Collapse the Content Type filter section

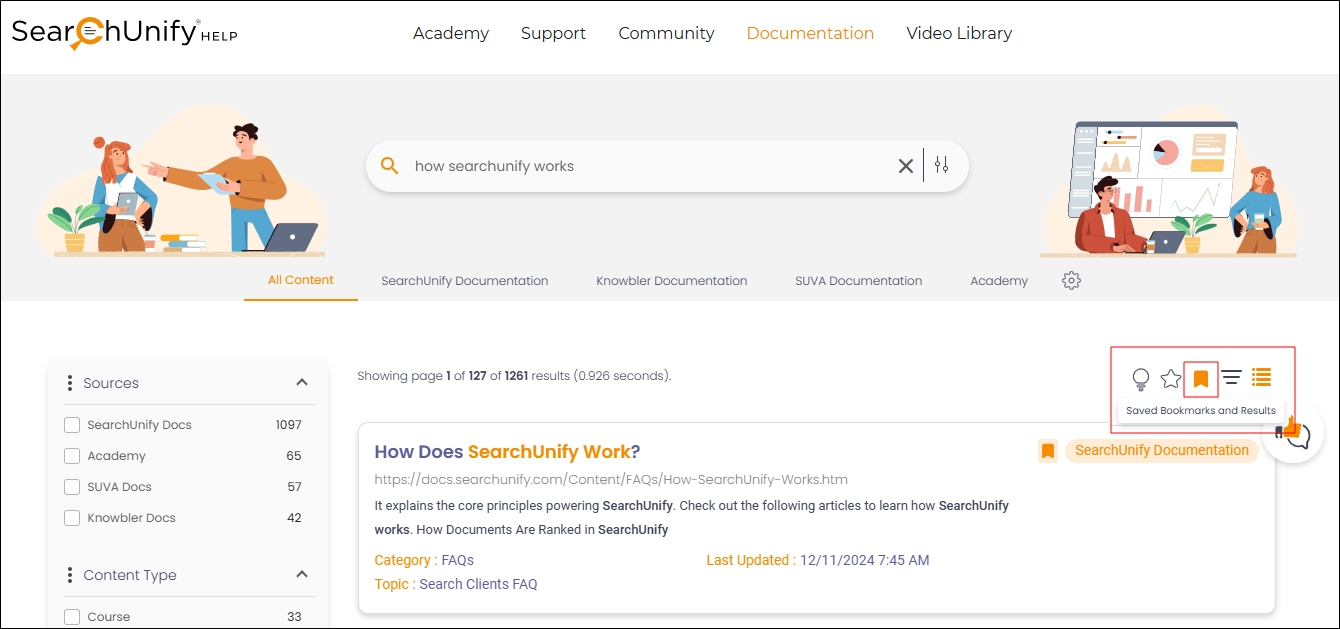point(301,575)
